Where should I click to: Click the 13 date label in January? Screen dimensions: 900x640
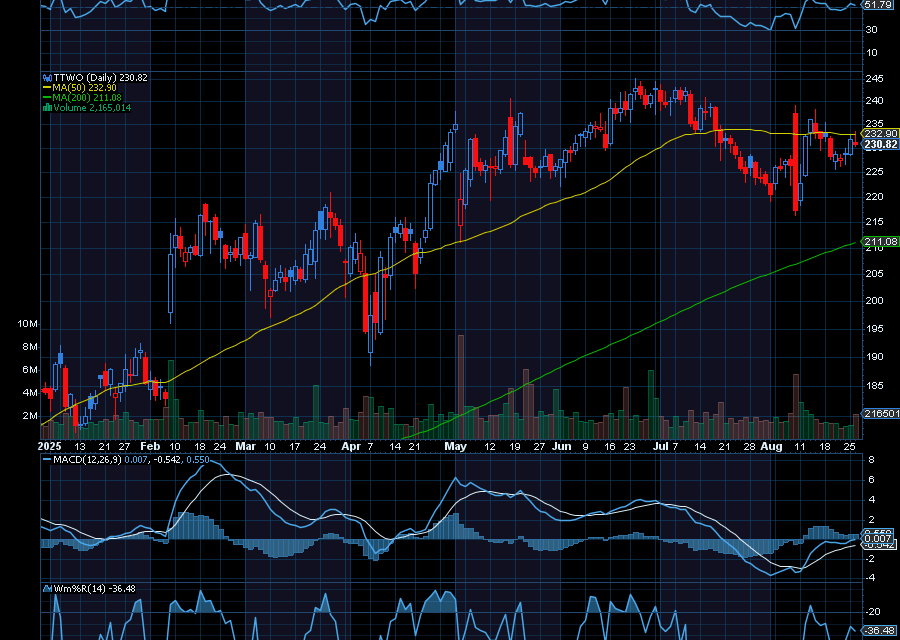[80, 447]
